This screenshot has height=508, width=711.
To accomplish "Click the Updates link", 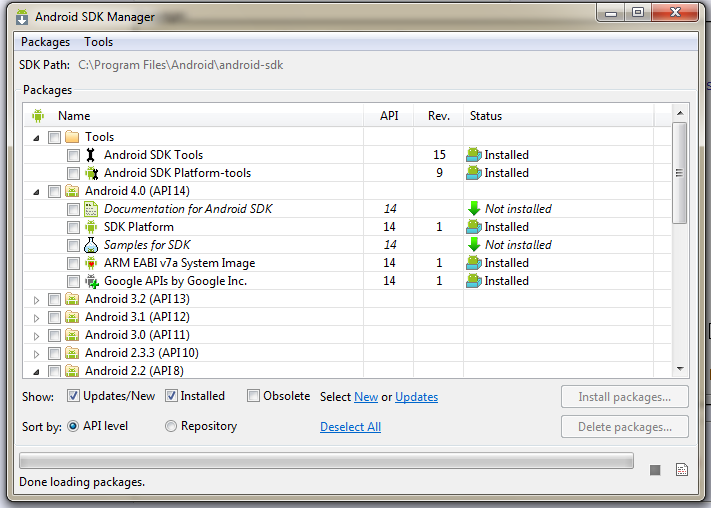I will (x=416, y=397).
